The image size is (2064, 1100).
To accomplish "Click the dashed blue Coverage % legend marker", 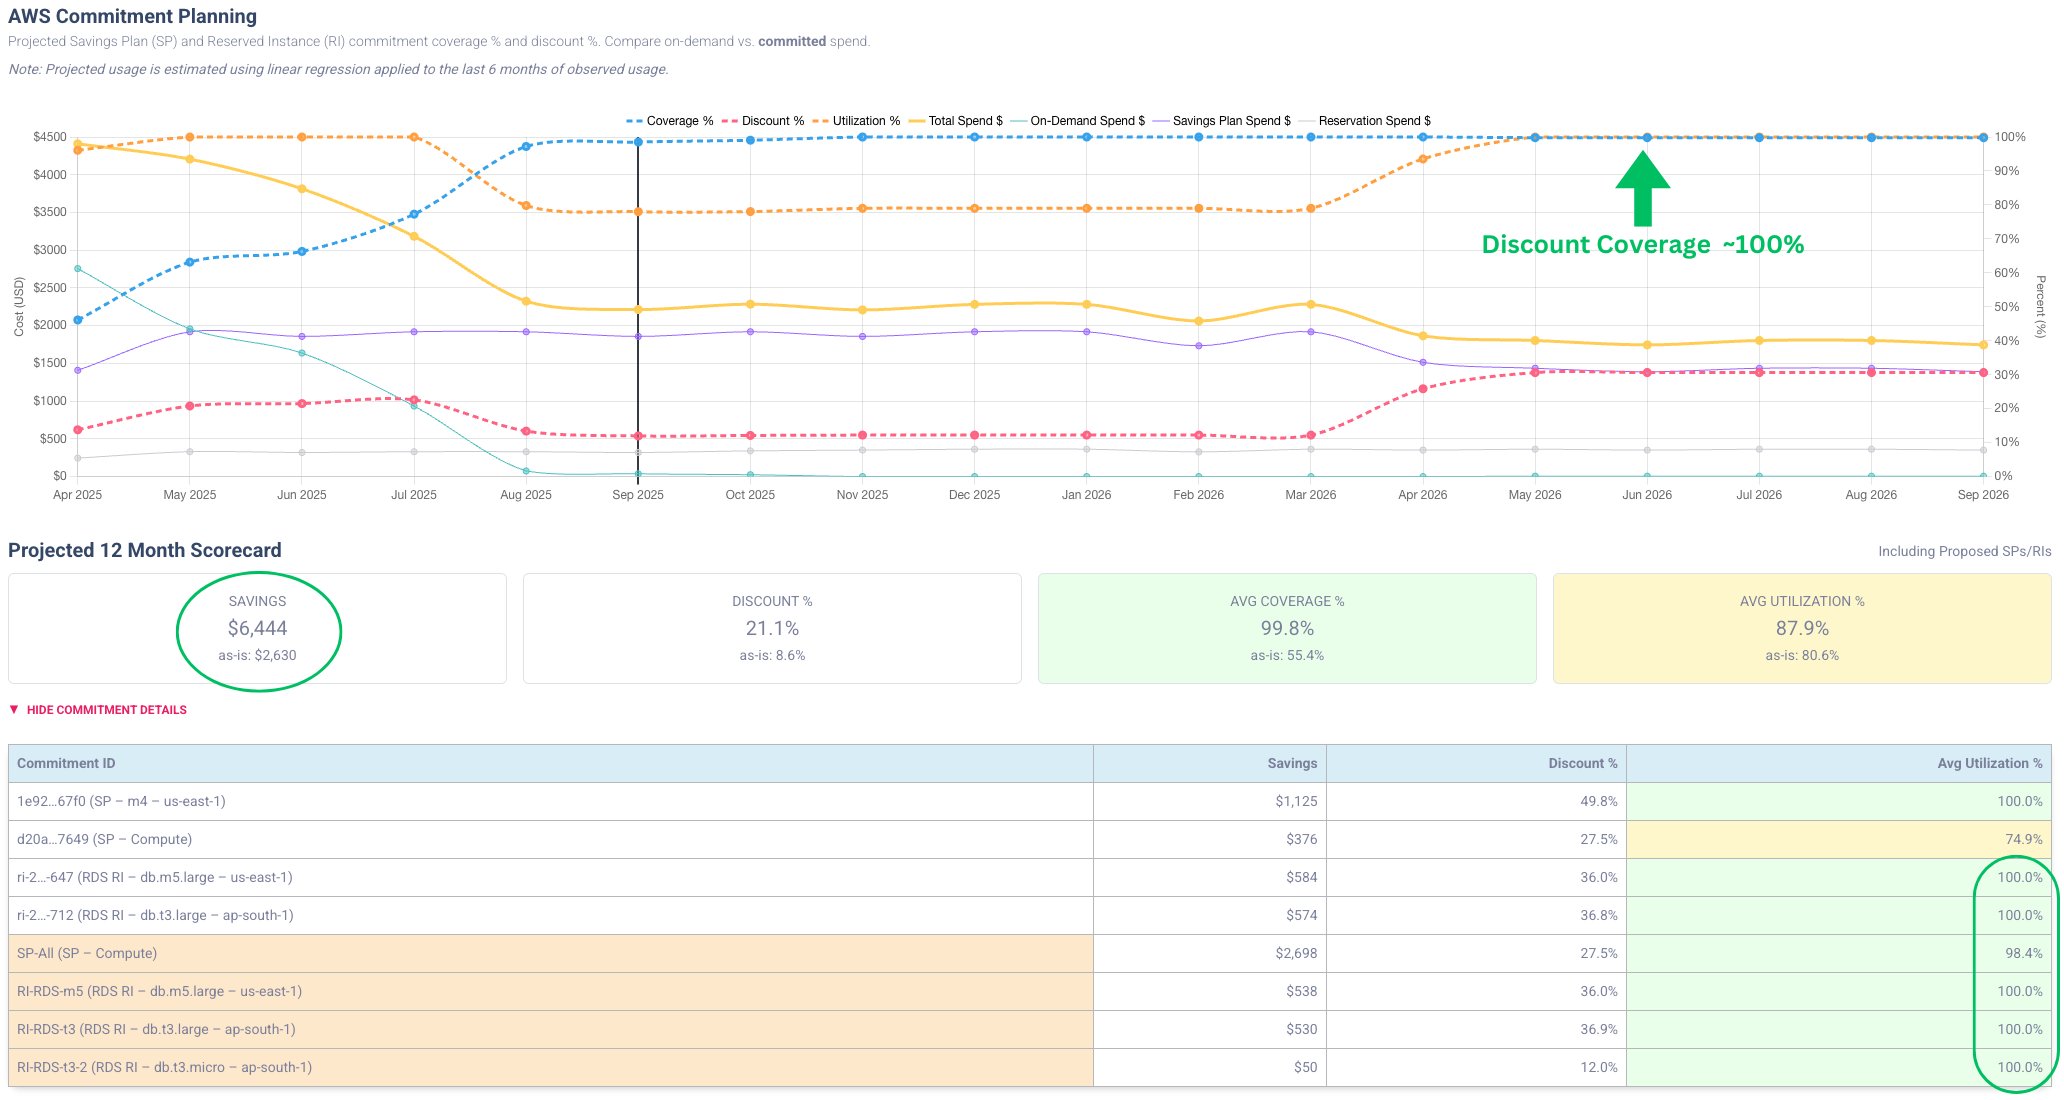I will (x=634, y=121).
